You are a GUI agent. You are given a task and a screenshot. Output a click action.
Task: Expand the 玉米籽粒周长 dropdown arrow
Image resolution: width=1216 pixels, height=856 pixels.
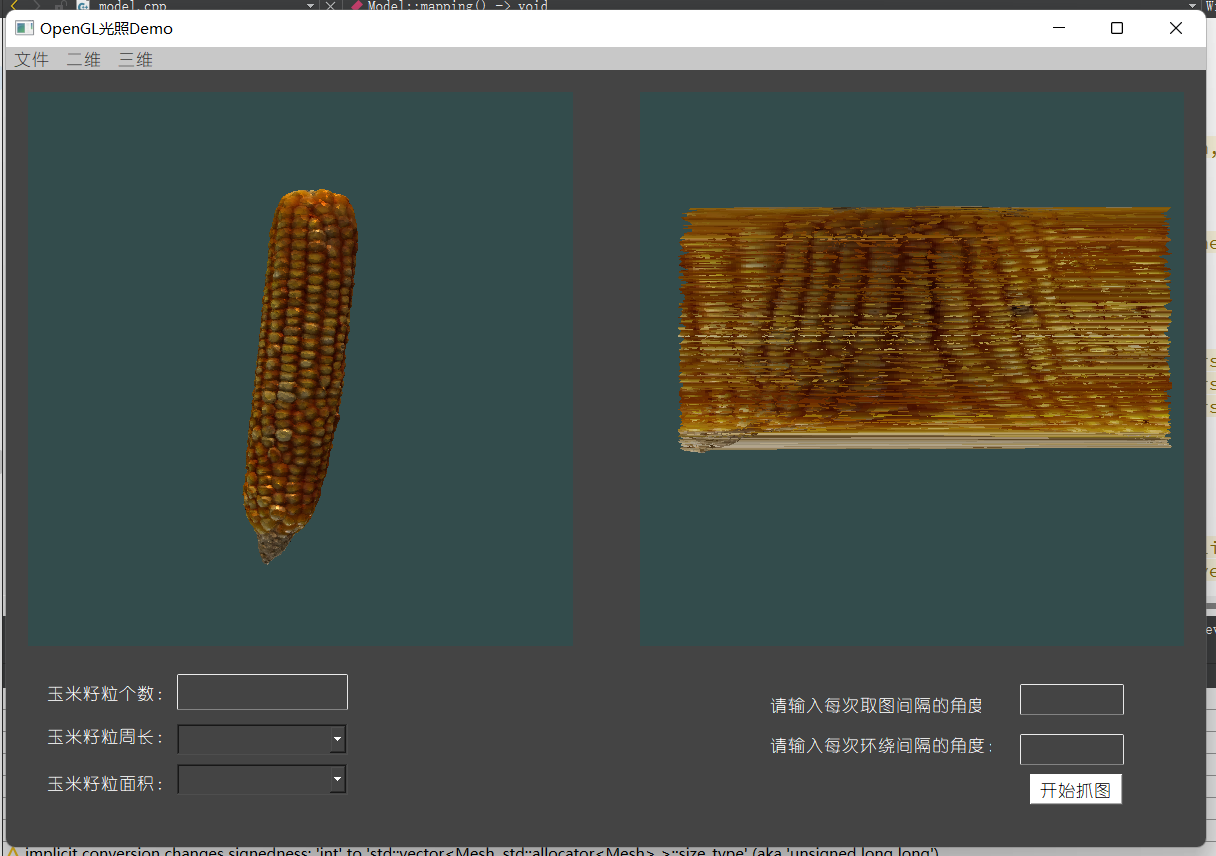(x=338, y=739)
